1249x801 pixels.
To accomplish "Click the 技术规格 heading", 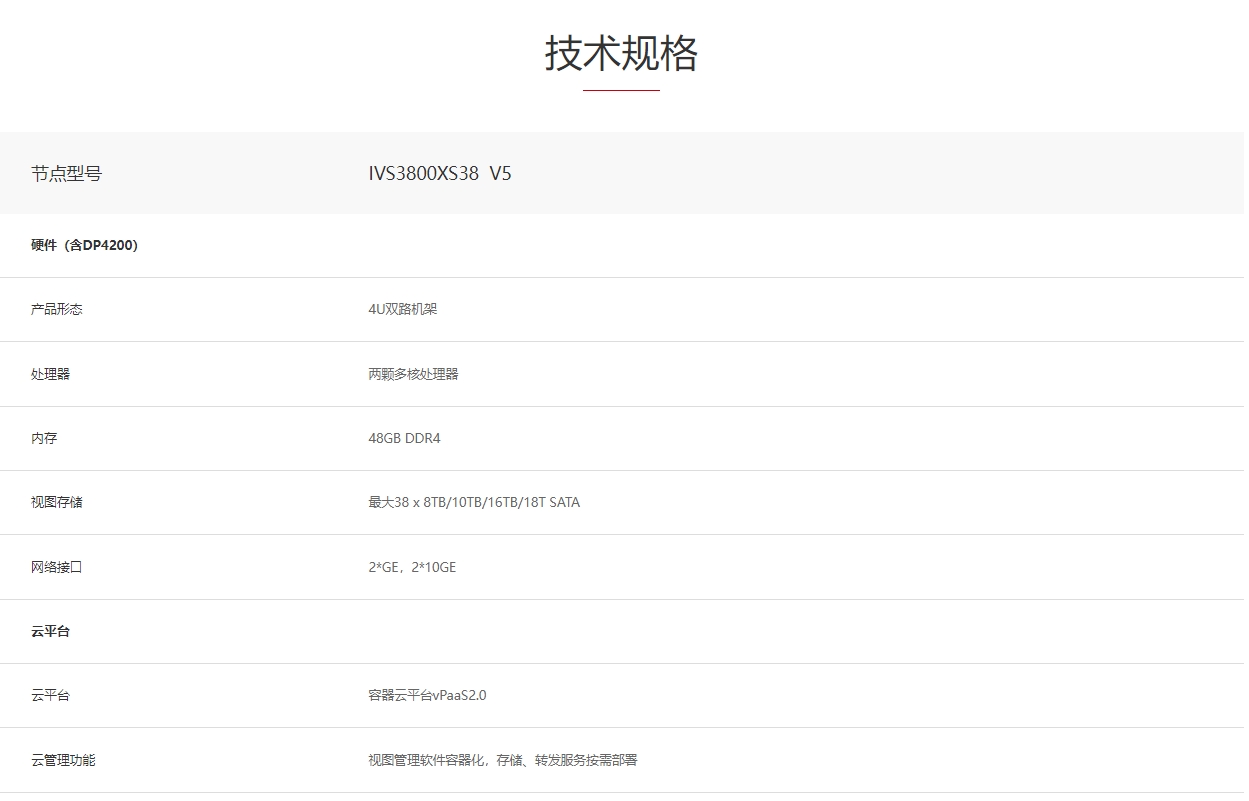I will coord(621,53).
